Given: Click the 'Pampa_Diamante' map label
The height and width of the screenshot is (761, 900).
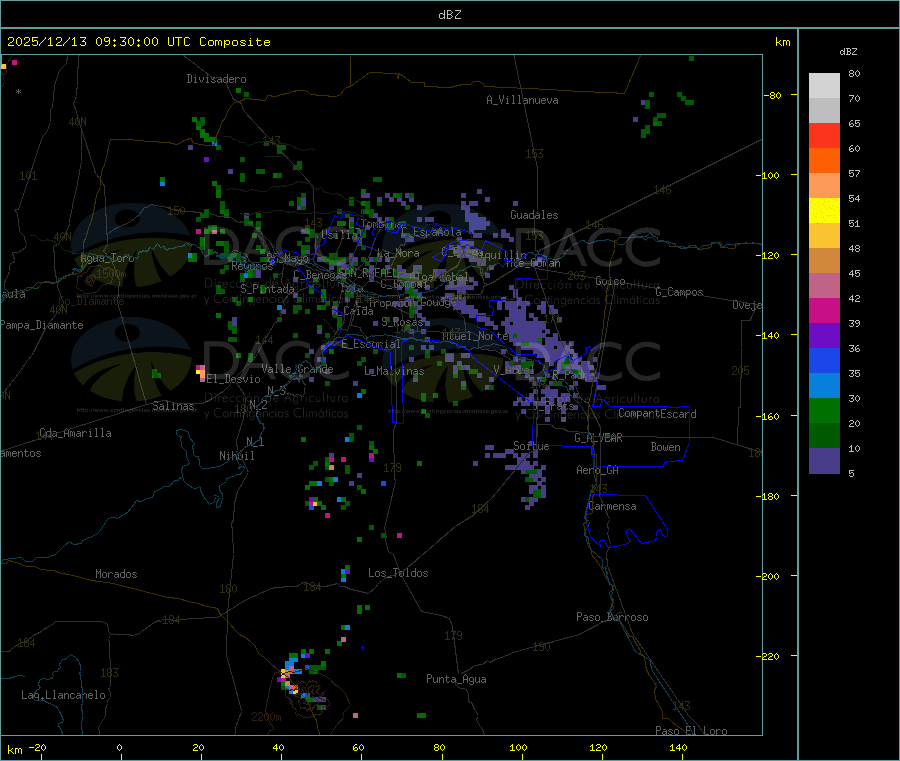Looking at the screenshot, I should tap(42, 325).
